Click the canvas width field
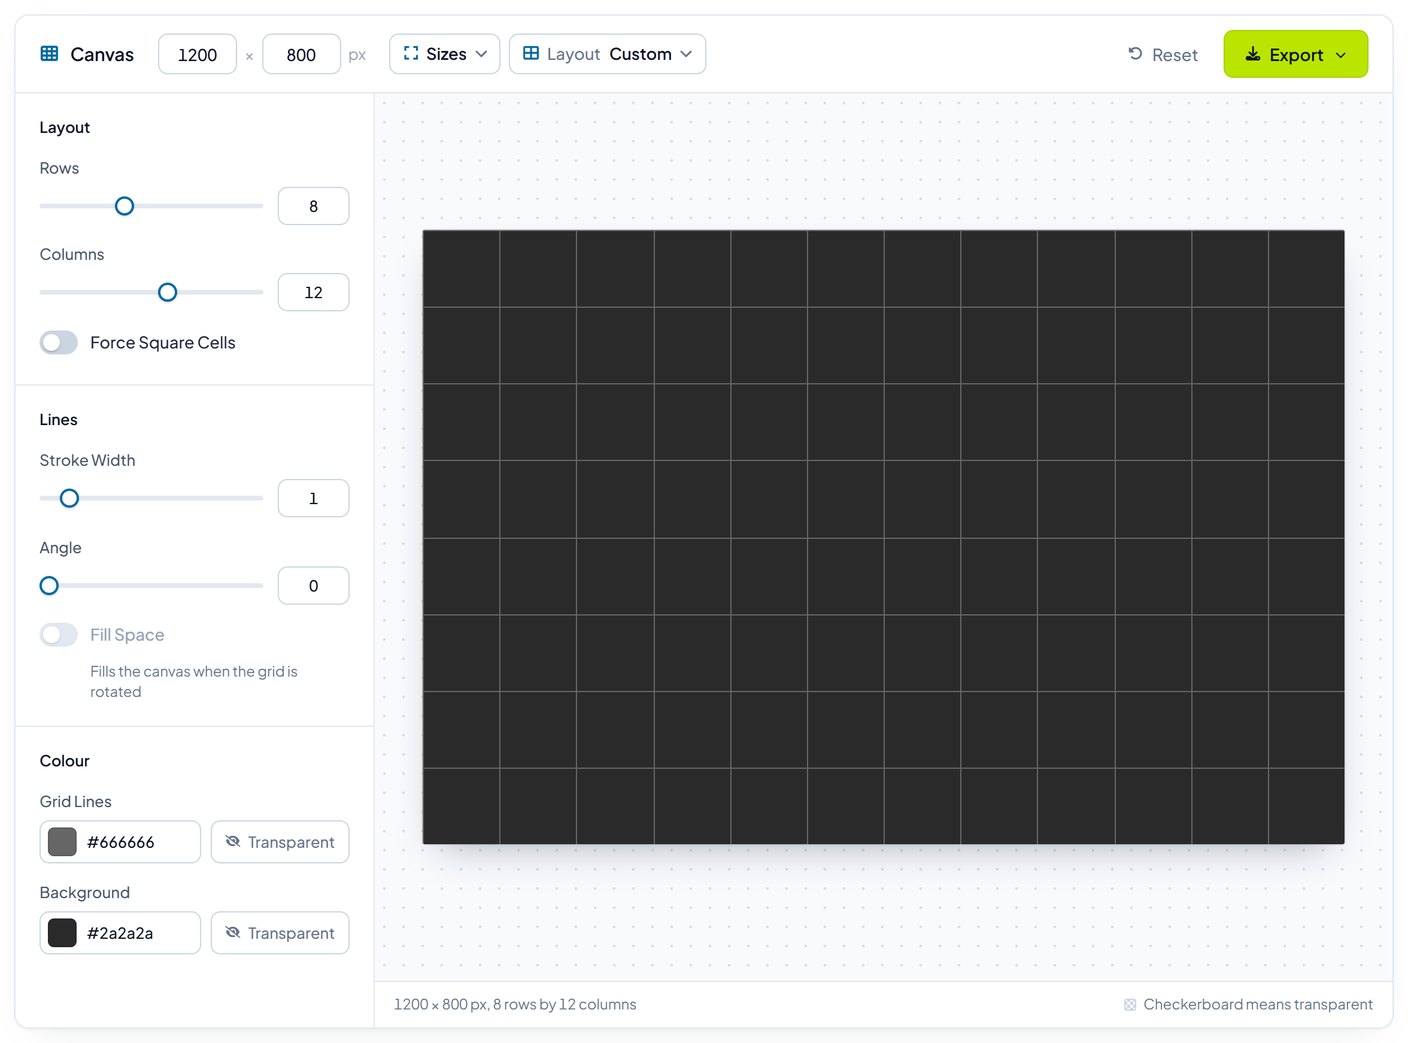Image resolution: width=1408 pixels, height=1043 pixels. coord(198,54)
